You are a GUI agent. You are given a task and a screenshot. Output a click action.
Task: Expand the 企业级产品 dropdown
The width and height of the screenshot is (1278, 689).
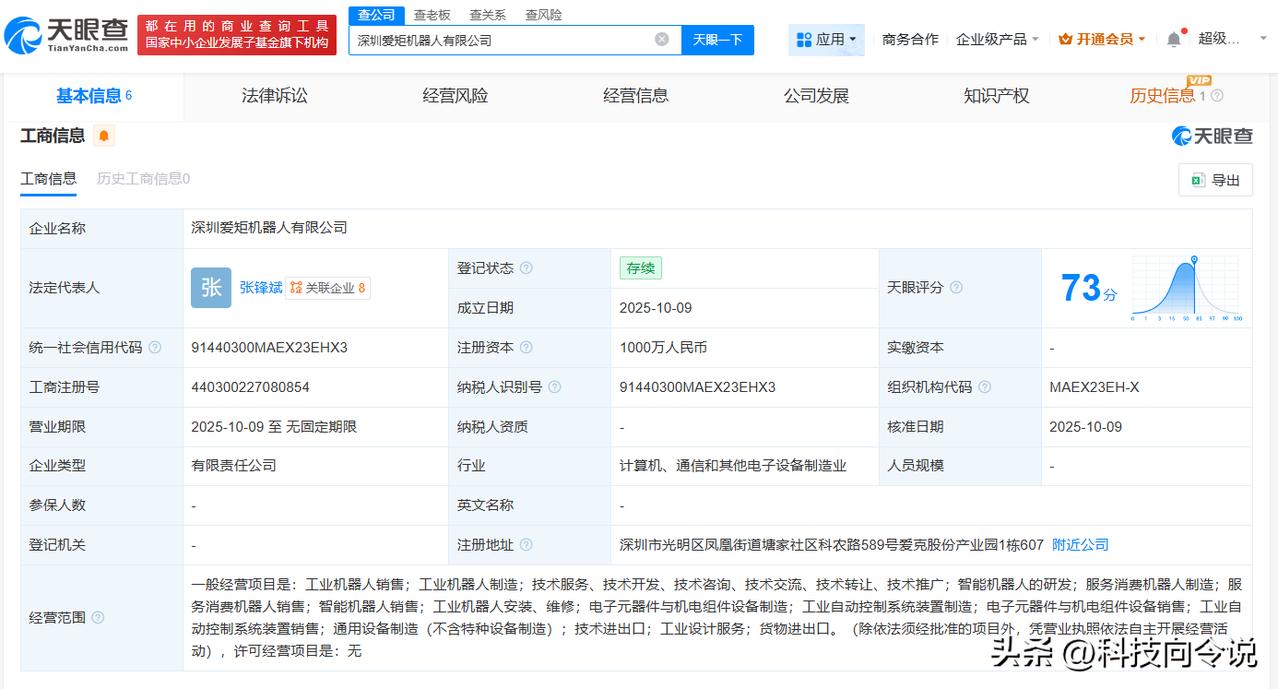(x=997, y=39)
